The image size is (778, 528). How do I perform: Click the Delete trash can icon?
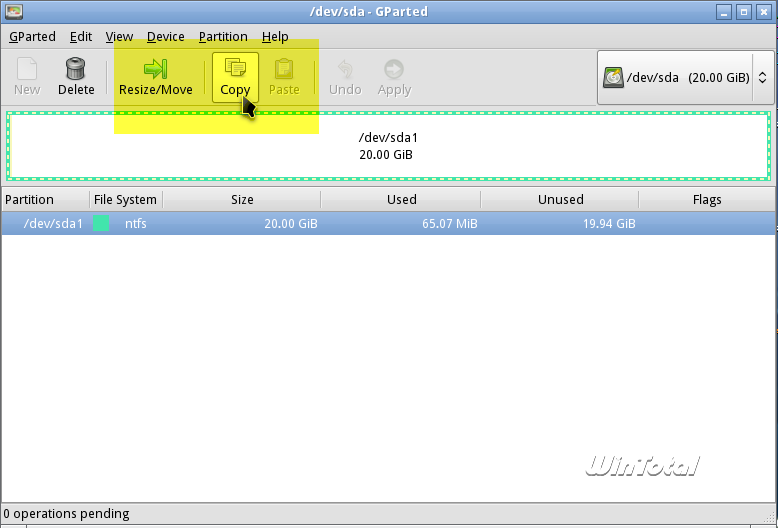pyautogui.click(x=75, y=68)
